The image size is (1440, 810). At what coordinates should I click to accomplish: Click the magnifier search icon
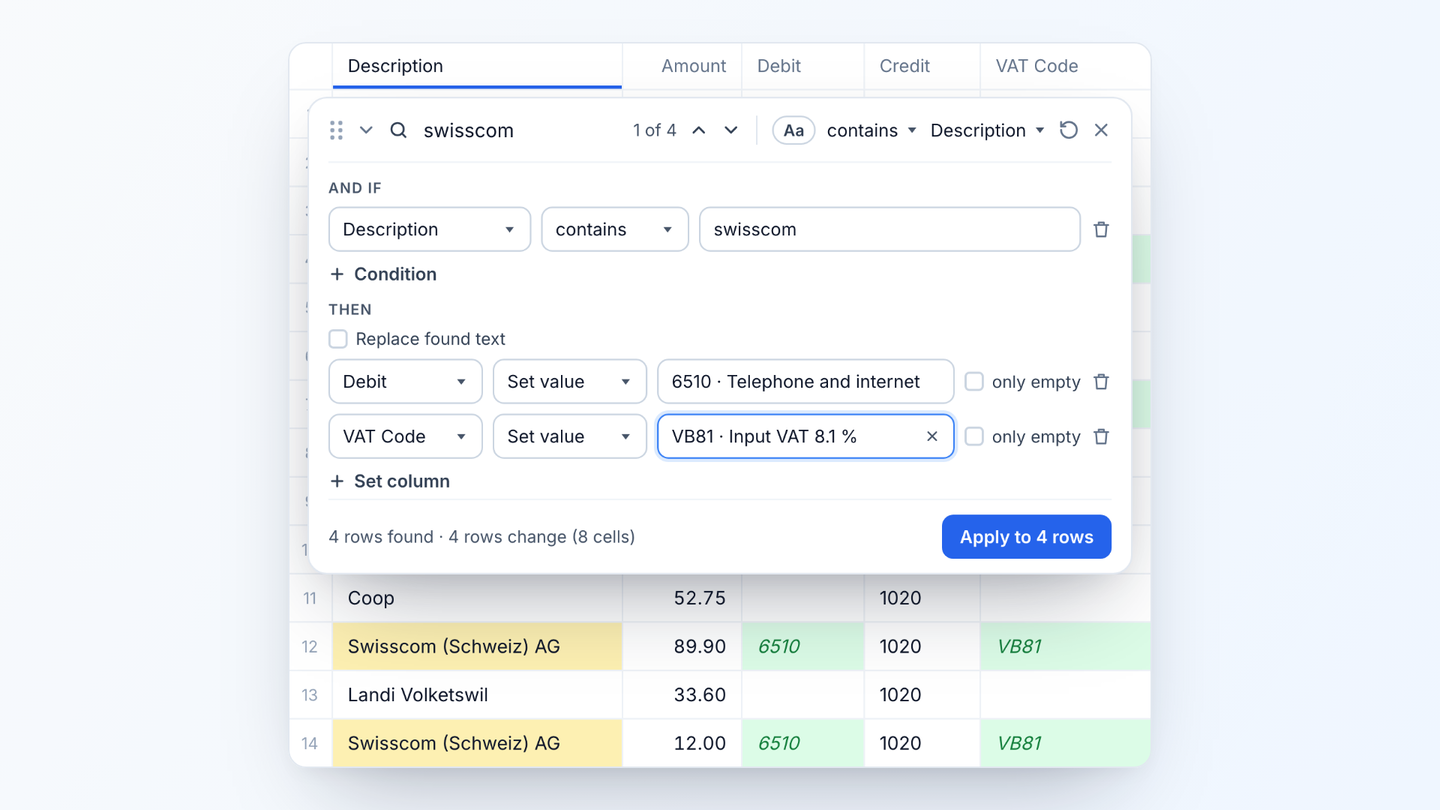398,130
